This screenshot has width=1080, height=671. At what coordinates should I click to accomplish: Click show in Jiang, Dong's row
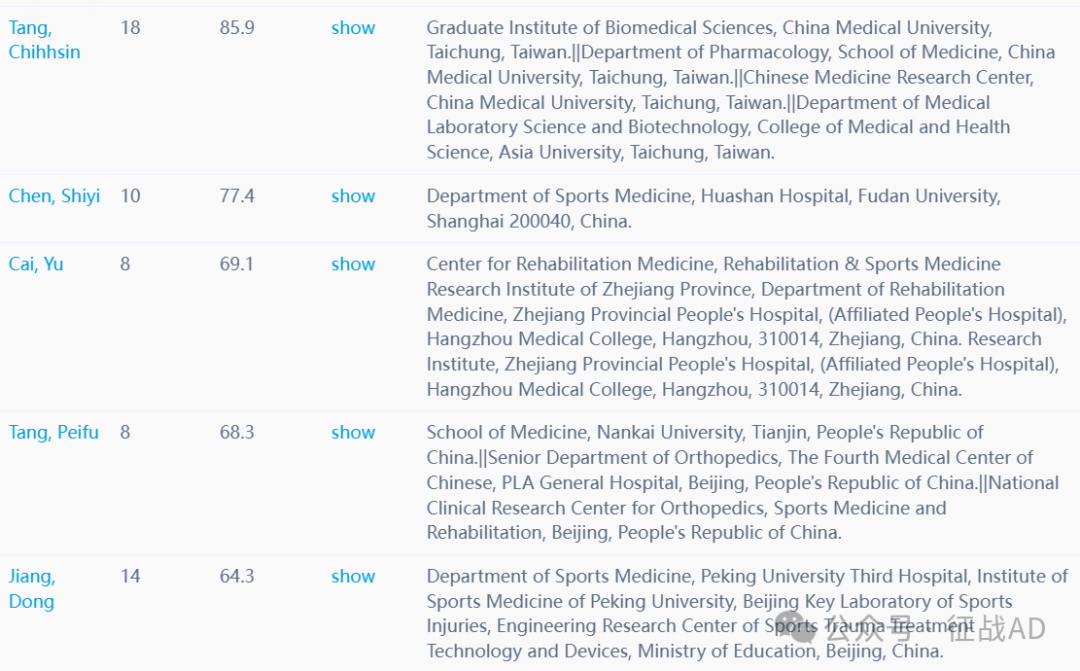tap(353, 577)
